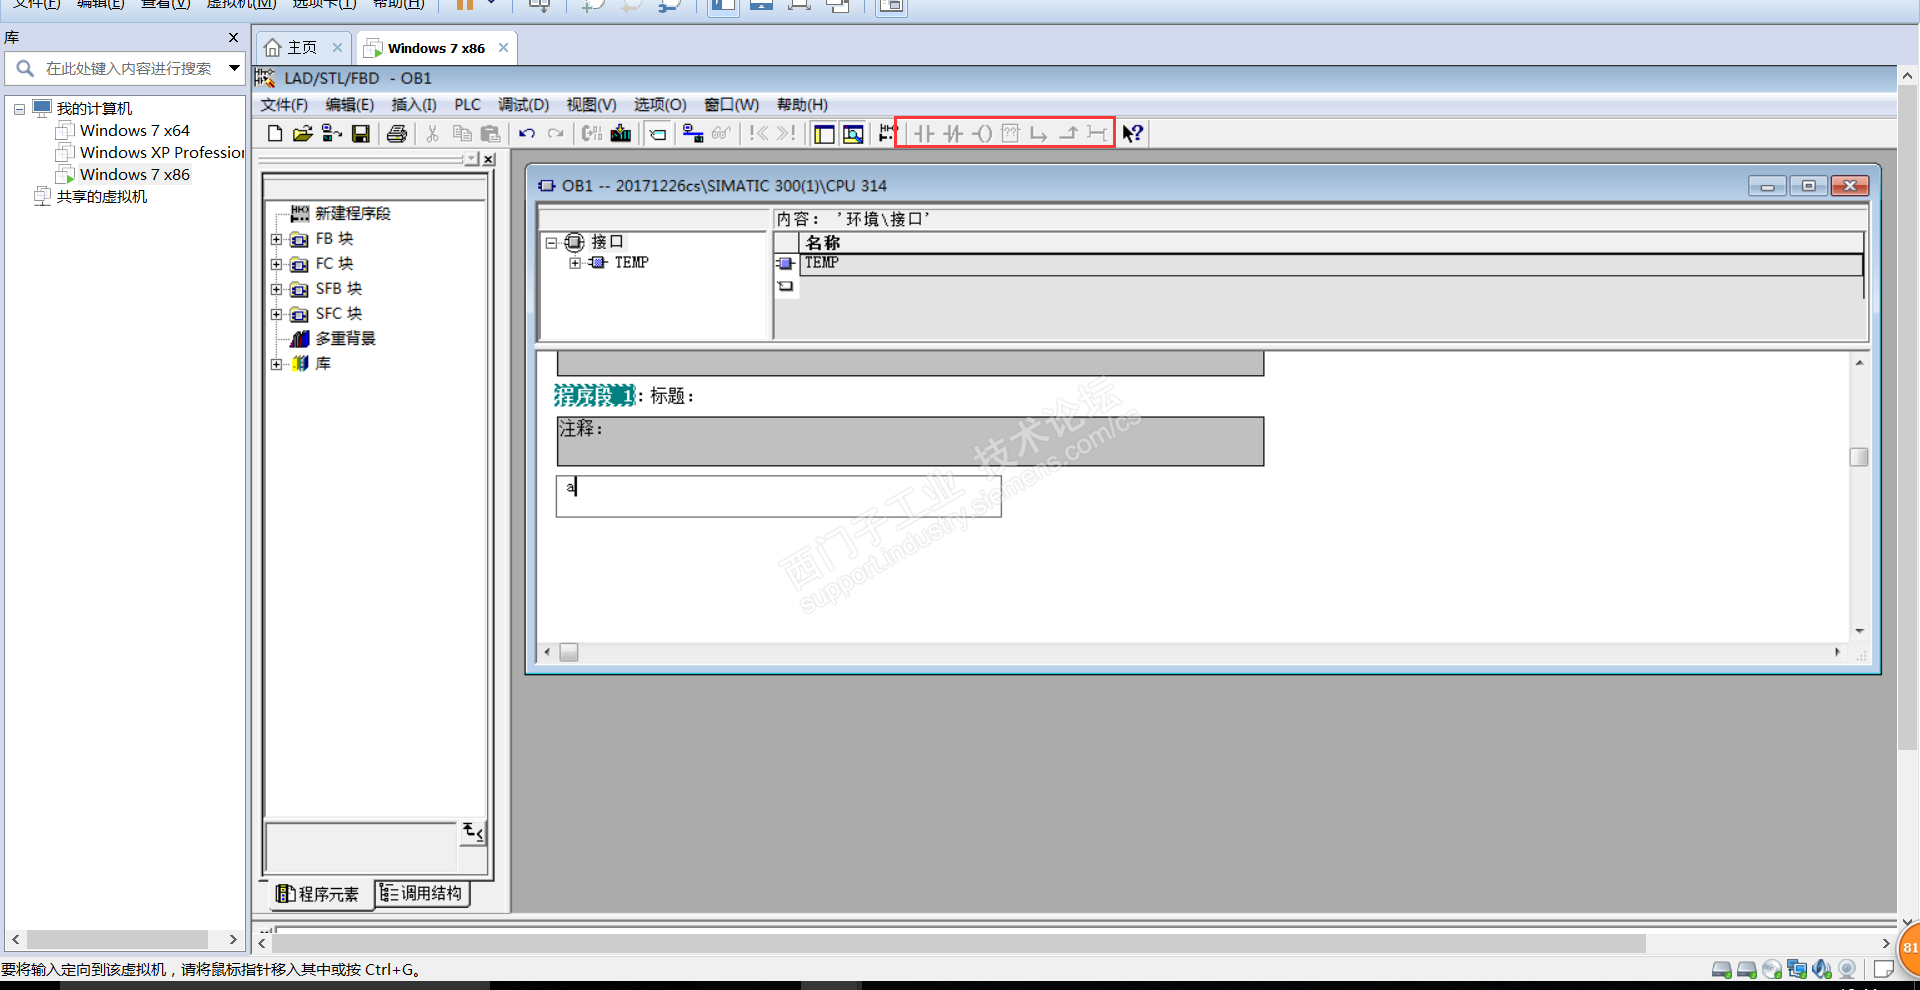Select the Windows 7 x86 tab
Viewport: 1920px width, 990px height.
[x=436, y=48]
